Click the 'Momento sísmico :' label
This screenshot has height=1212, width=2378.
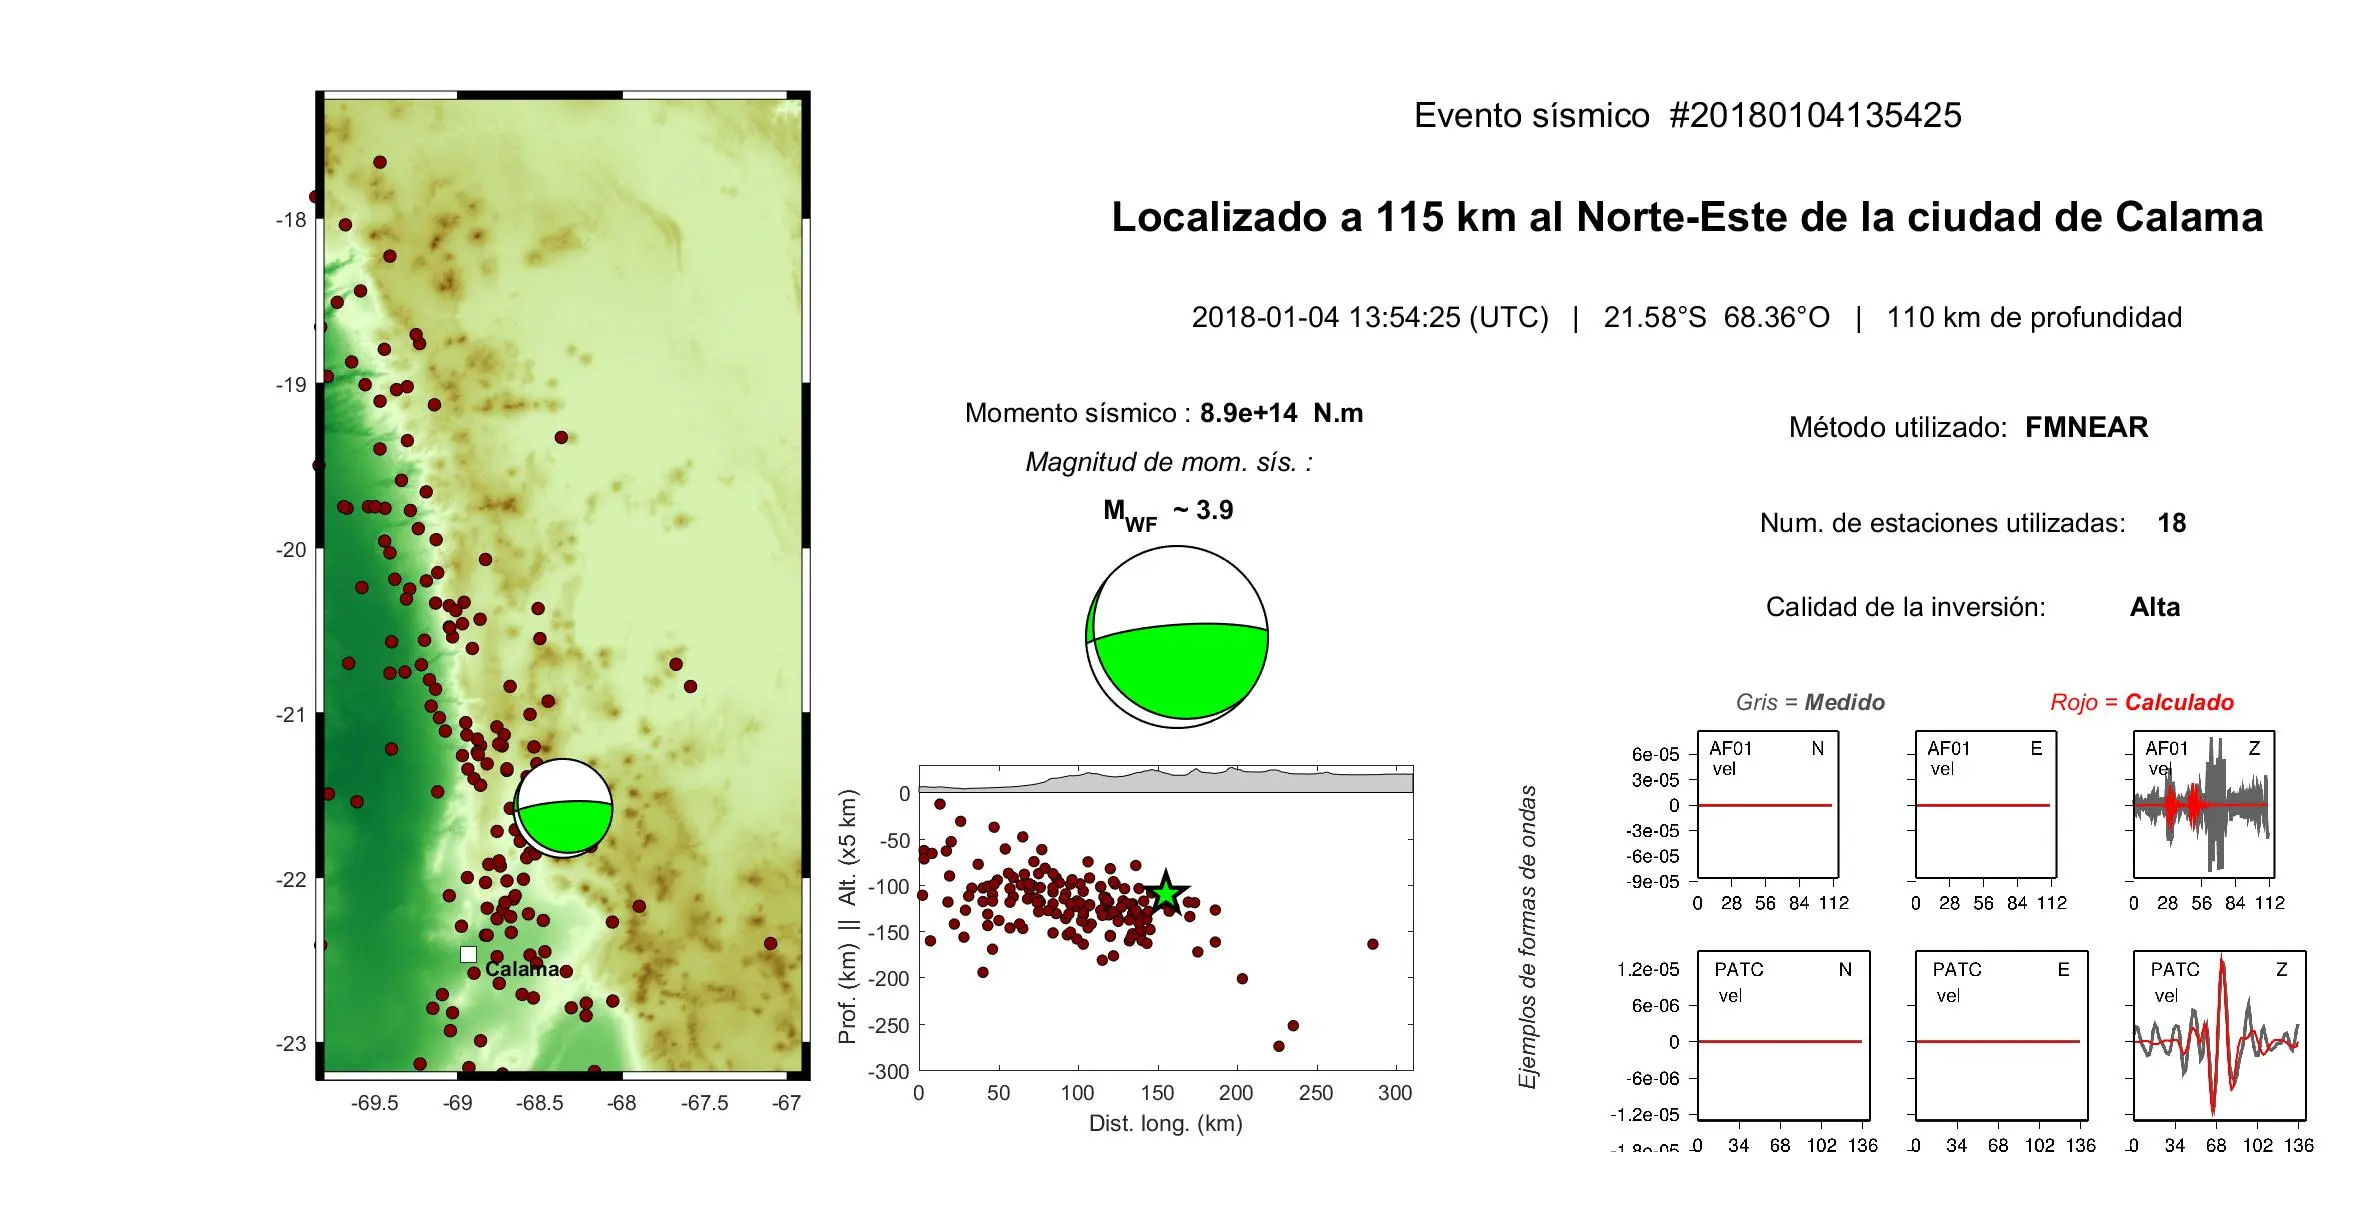[x=1078, y=413]
